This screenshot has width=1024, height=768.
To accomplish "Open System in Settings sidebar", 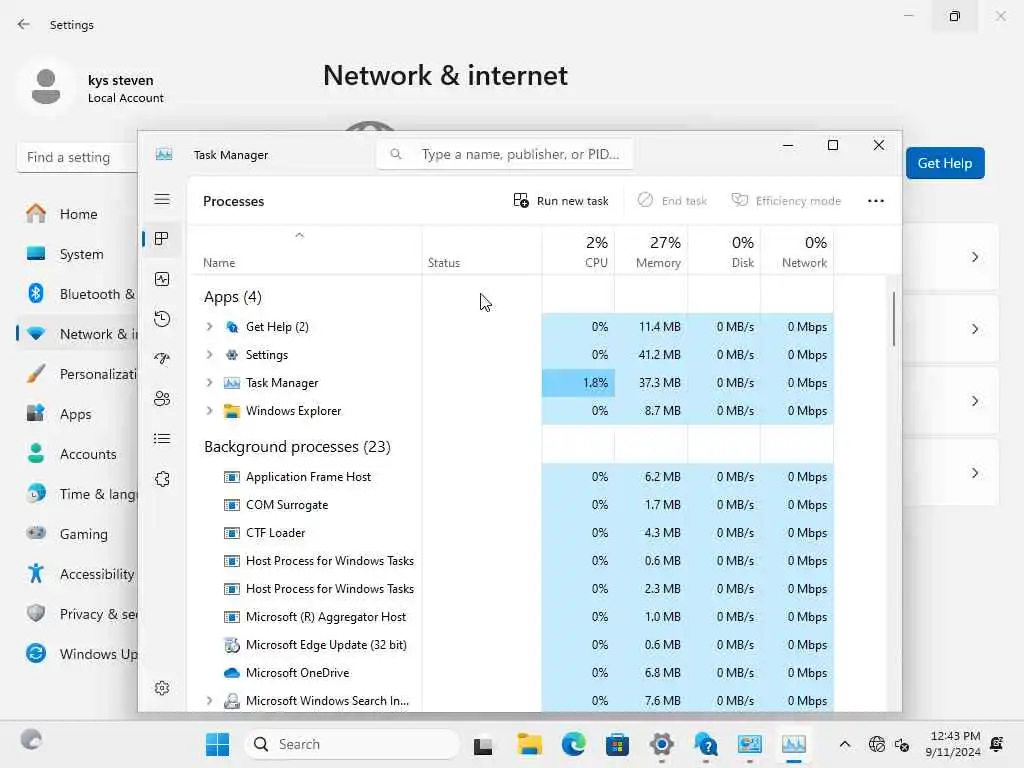I will 81,254.
